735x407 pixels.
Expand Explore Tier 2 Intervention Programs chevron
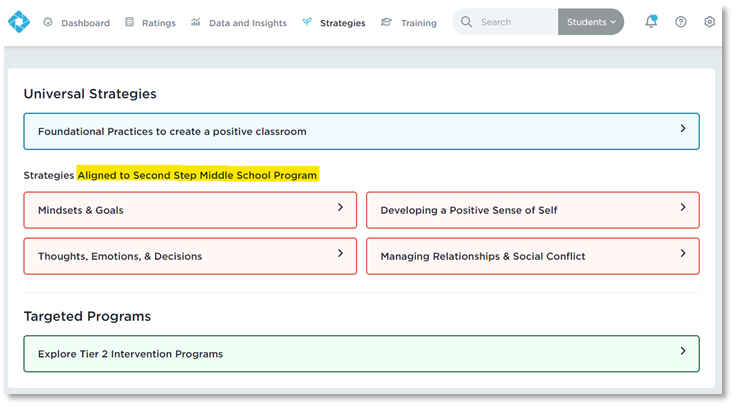683,351
